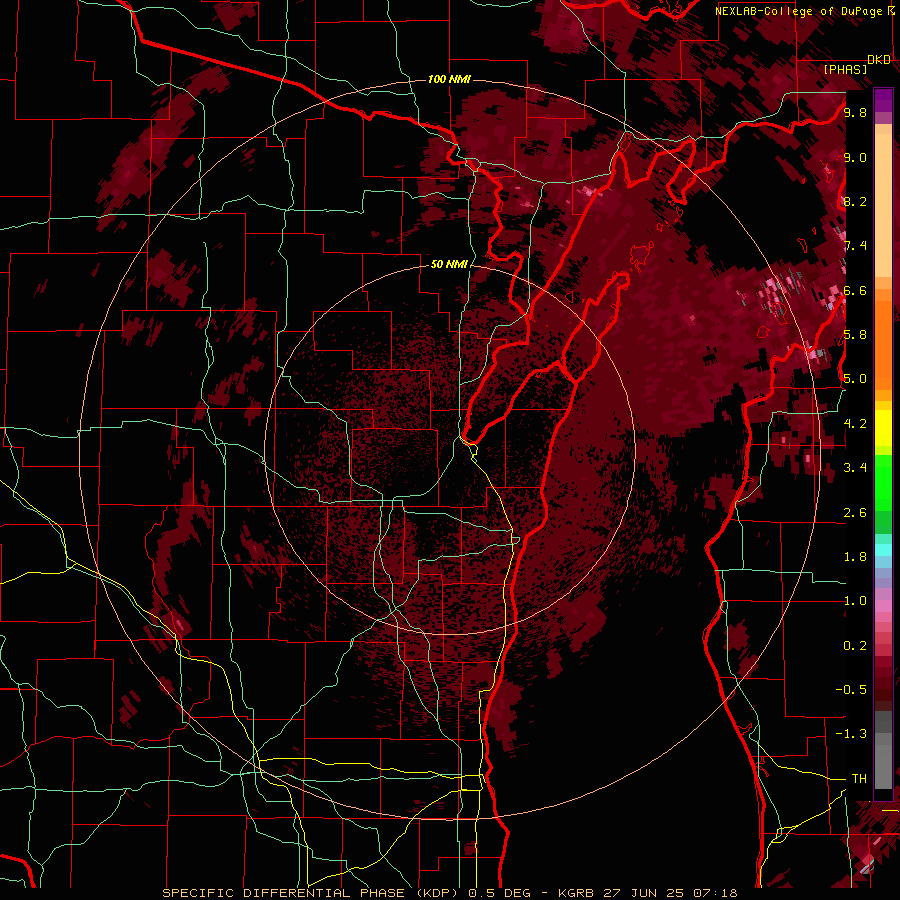This screenshot has width=900, height=900.
Task: Click the 4.2 value on the color scale
Action: [855, 424]
